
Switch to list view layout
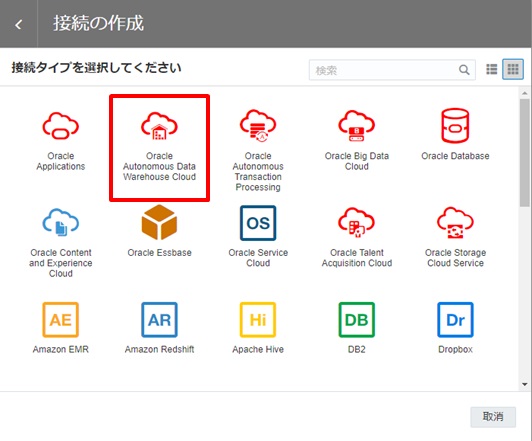(x=492, y=69)
